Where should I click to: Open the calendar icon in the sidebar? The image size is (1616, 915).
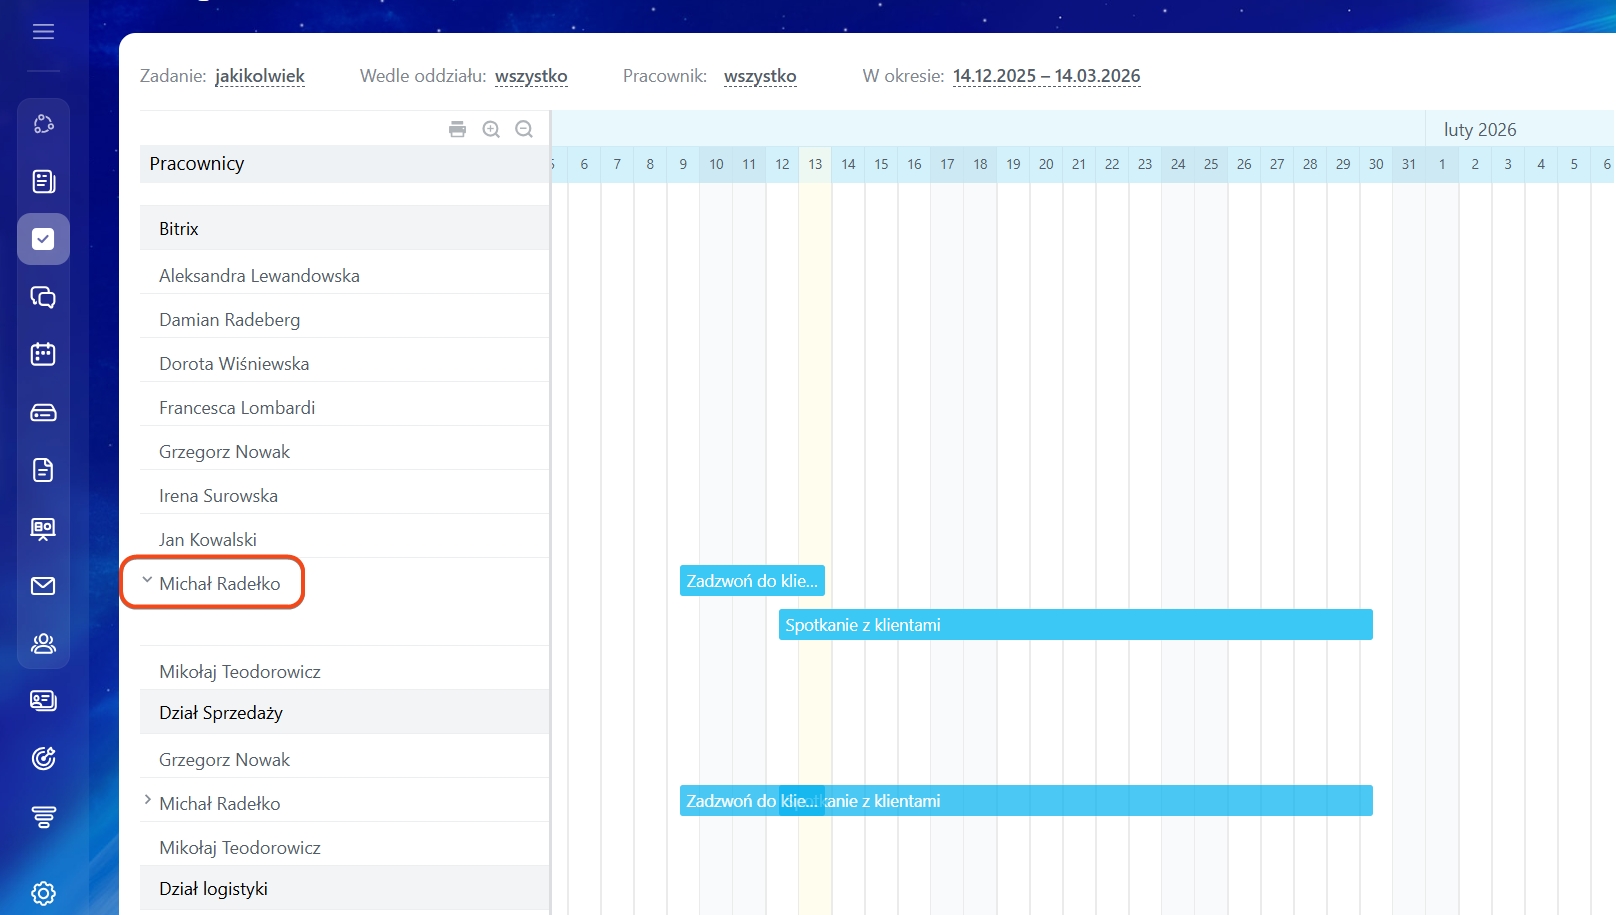43,354
